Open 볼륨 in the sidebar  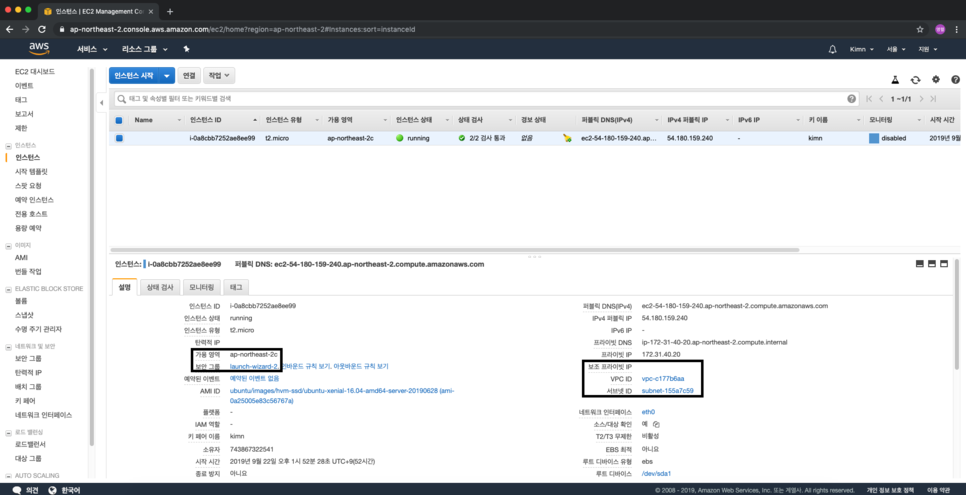pyautogui.click(x=21, y=301)
